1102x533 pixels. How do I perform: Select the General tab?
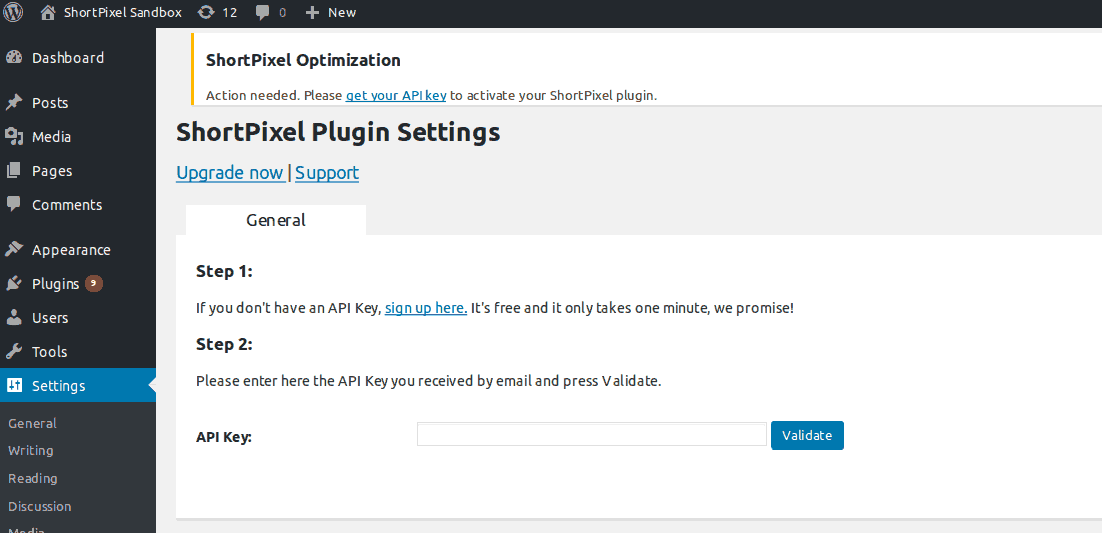276,220
